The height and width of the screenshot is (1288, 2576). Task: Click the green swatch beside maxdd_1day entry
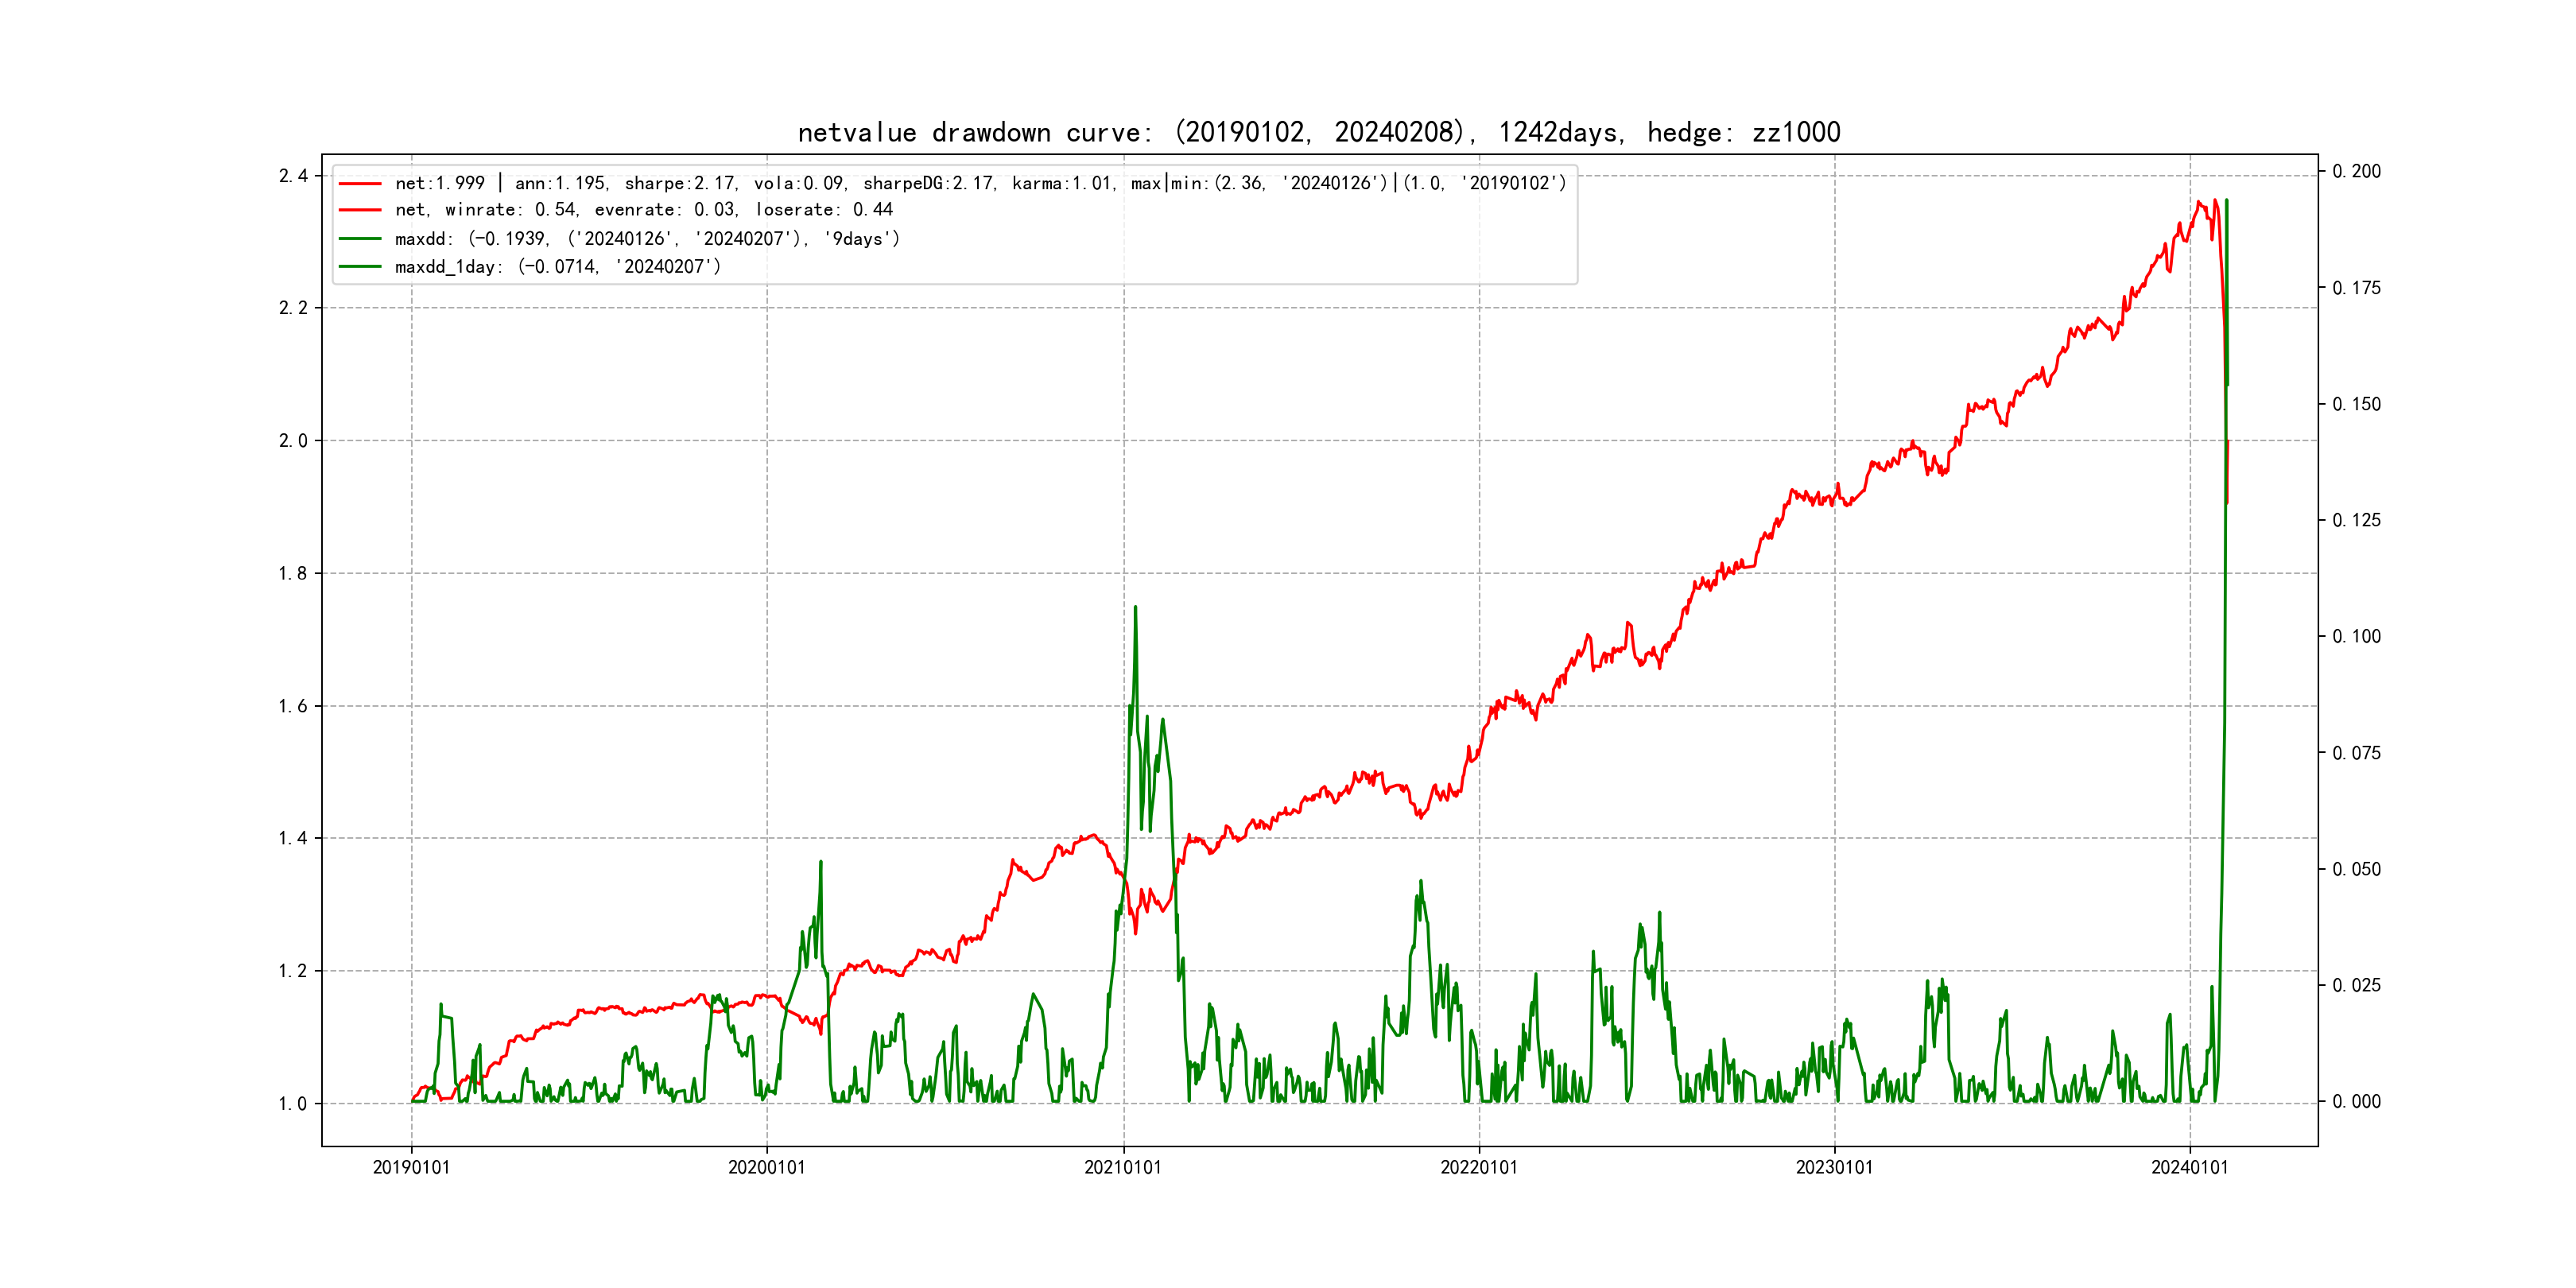click(360, 267)
